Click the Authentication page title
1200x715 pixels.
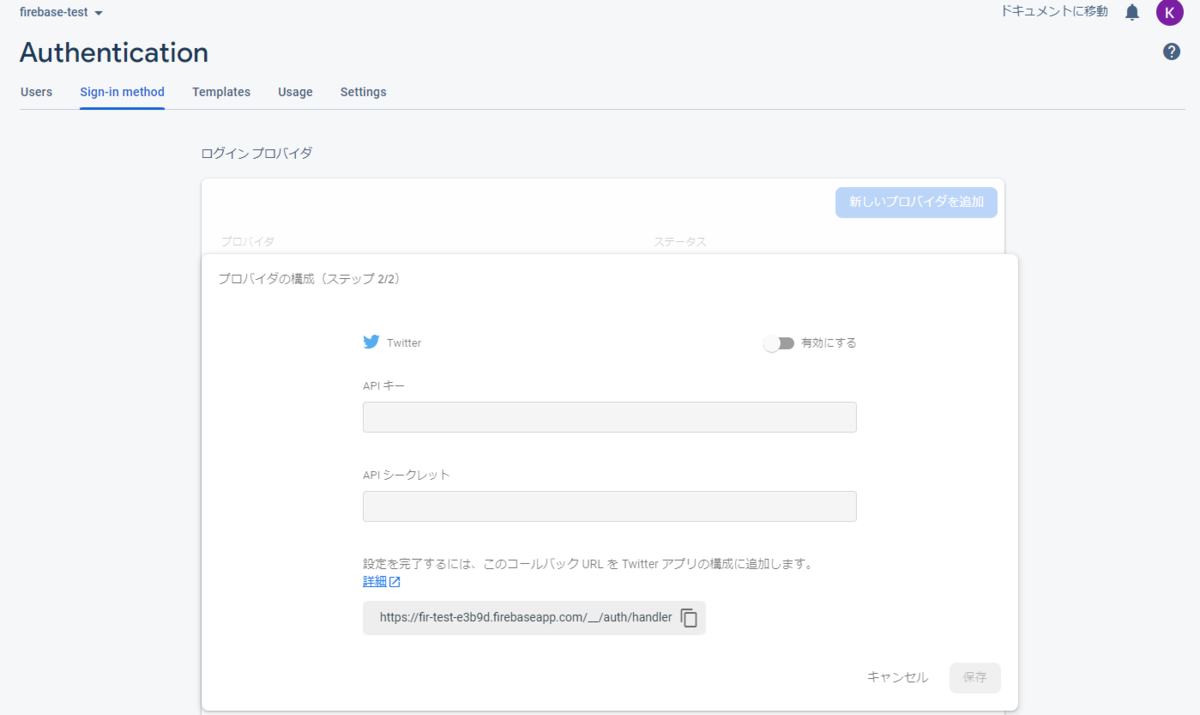pos(114,53)
